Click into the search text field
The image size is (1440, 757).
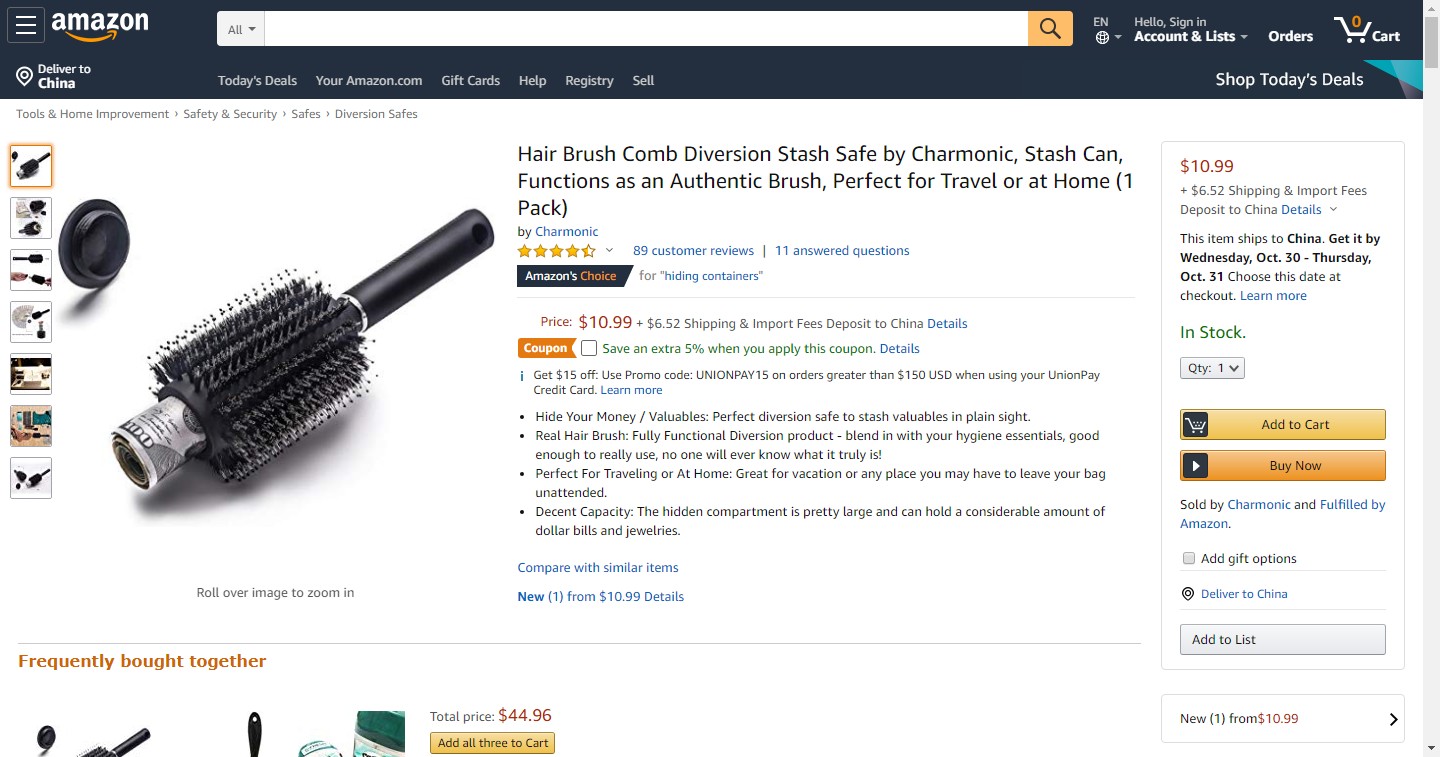[646, 29]
